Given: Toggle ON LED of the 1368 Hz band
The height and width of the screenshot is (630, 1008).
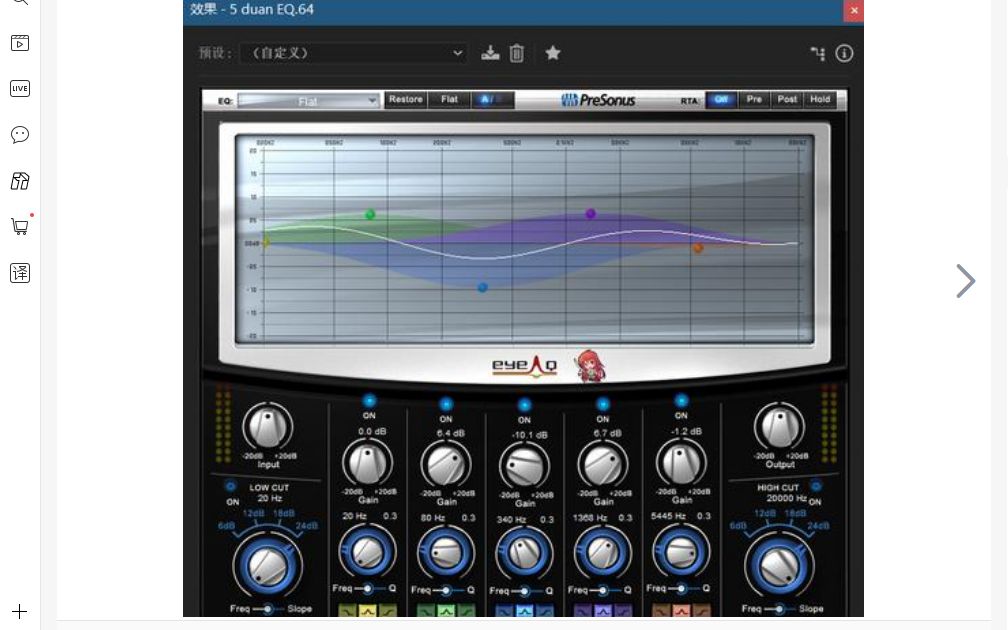Looking at the screenshot, I should 602,404.
